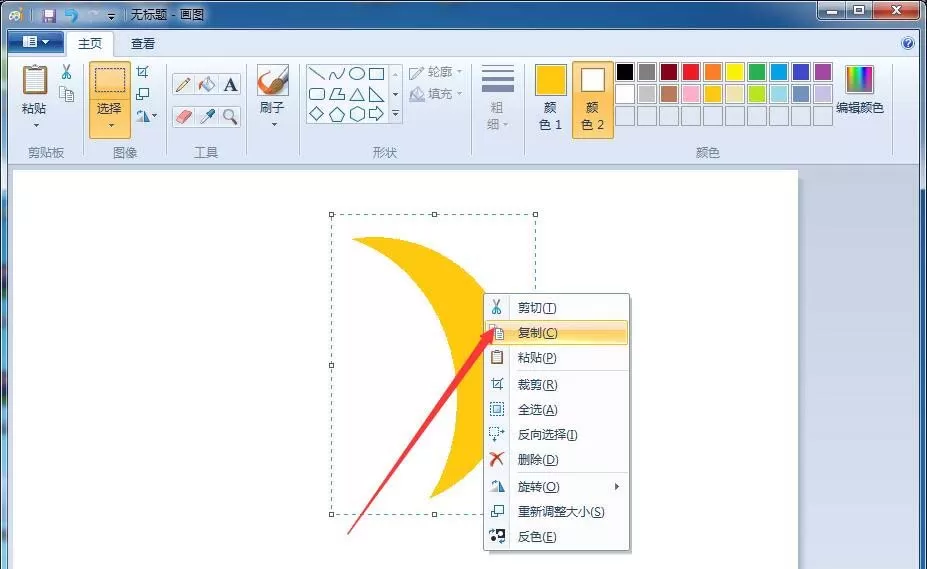Choose 粘贴(P) from context menu
The width and height of the screenshot is (927, 569).
[x=556, y=357]
